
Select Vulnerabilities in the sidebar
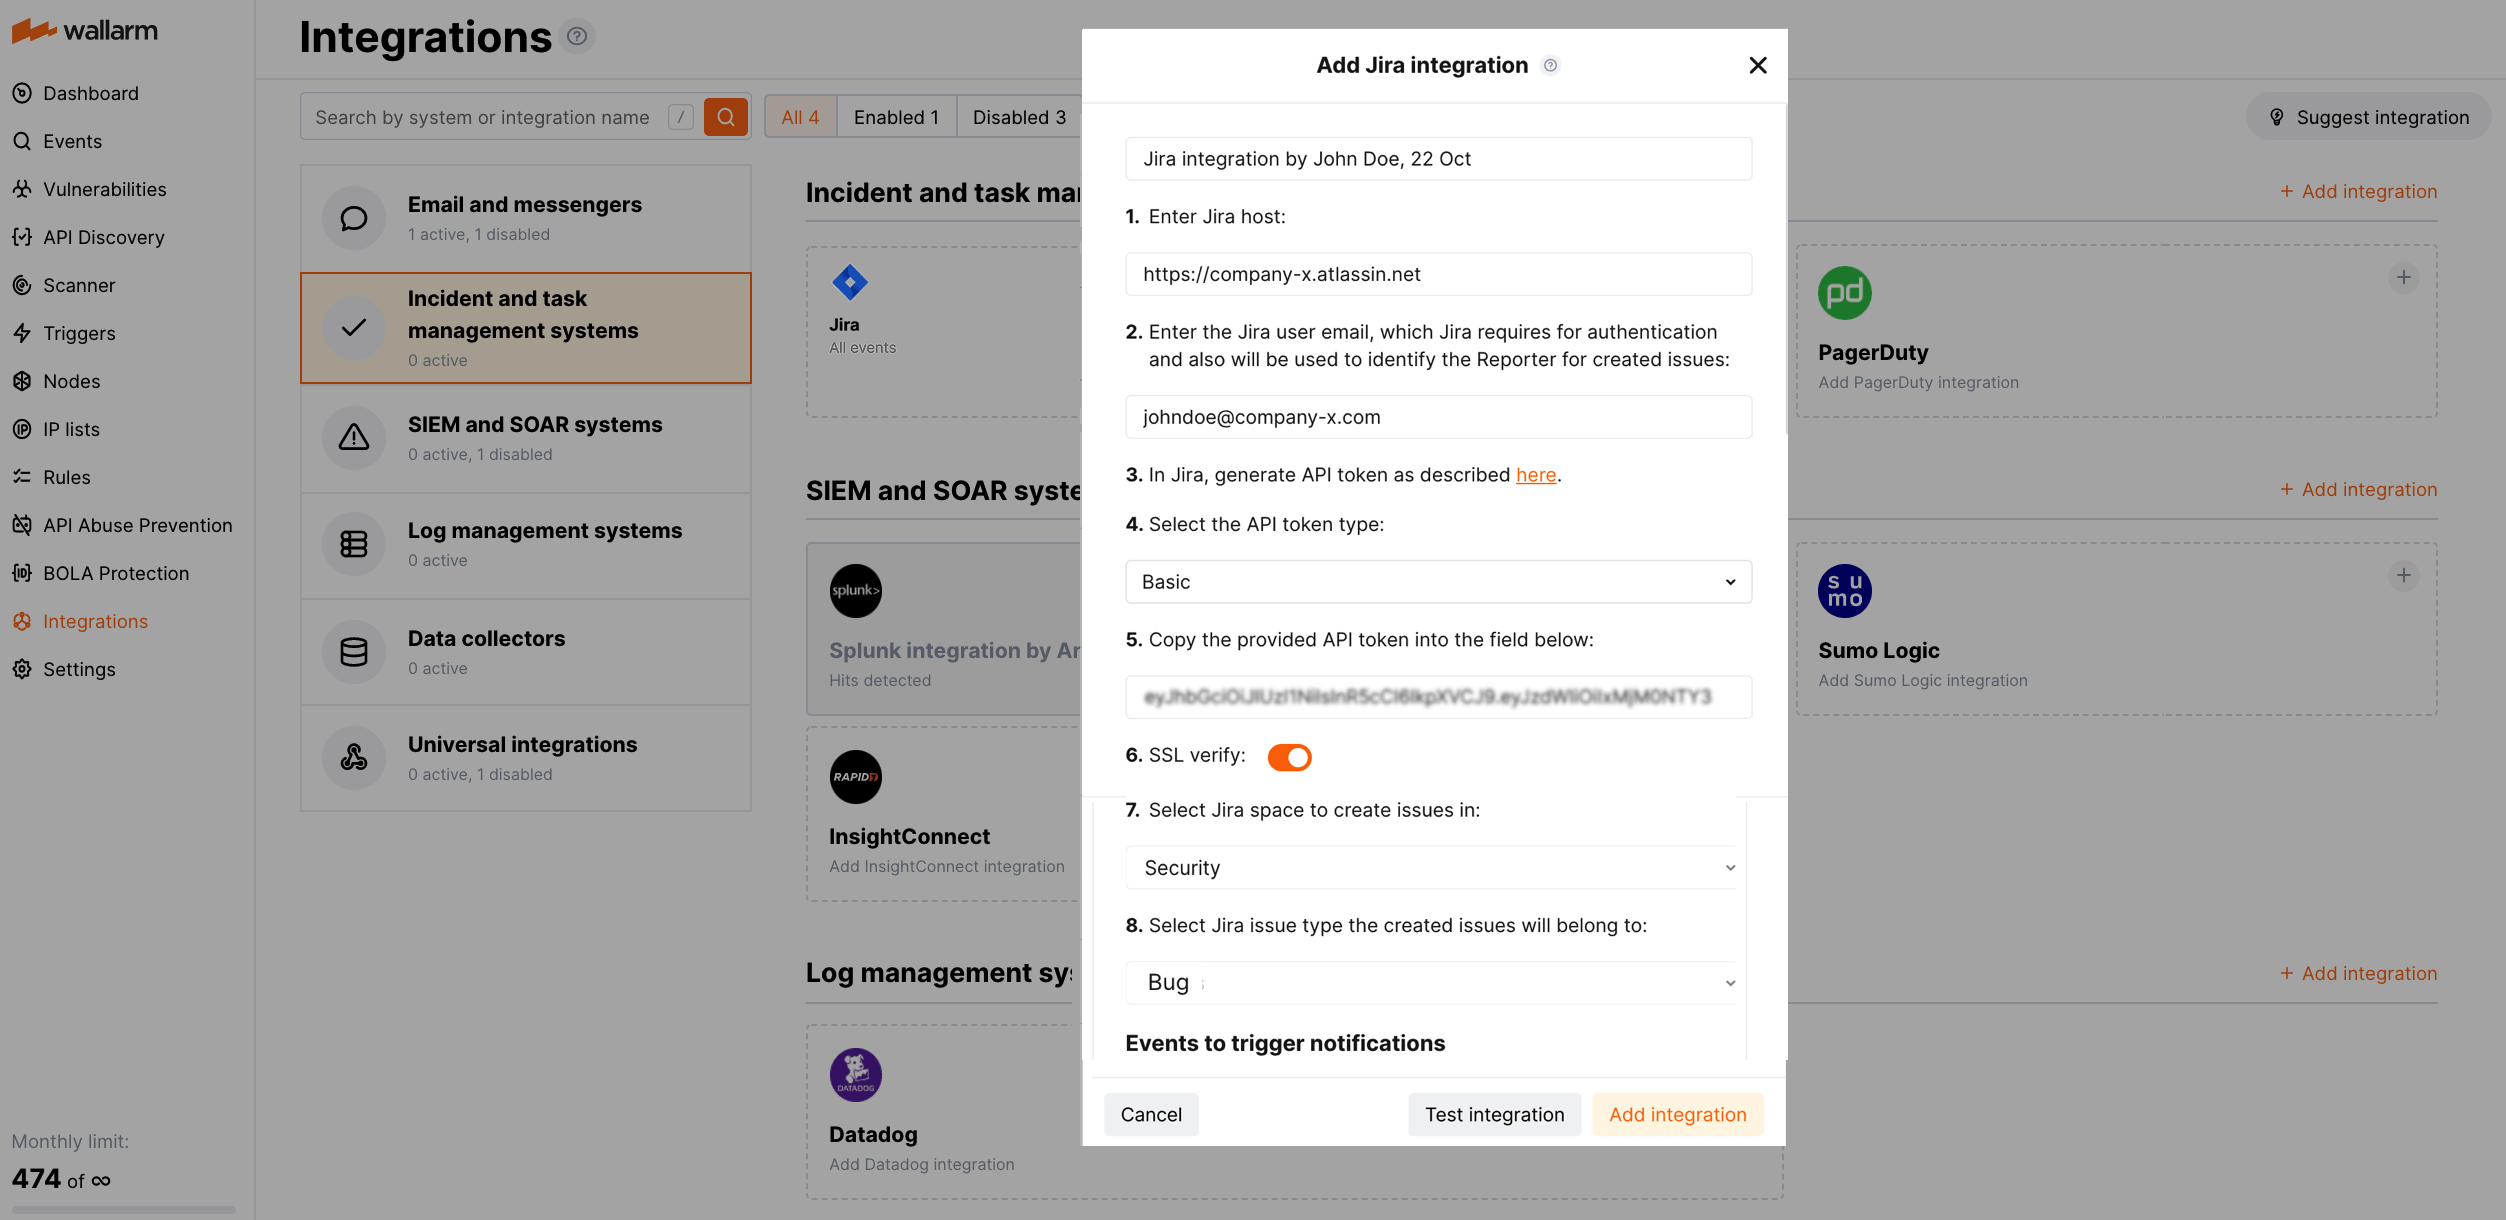coord(105,189)
